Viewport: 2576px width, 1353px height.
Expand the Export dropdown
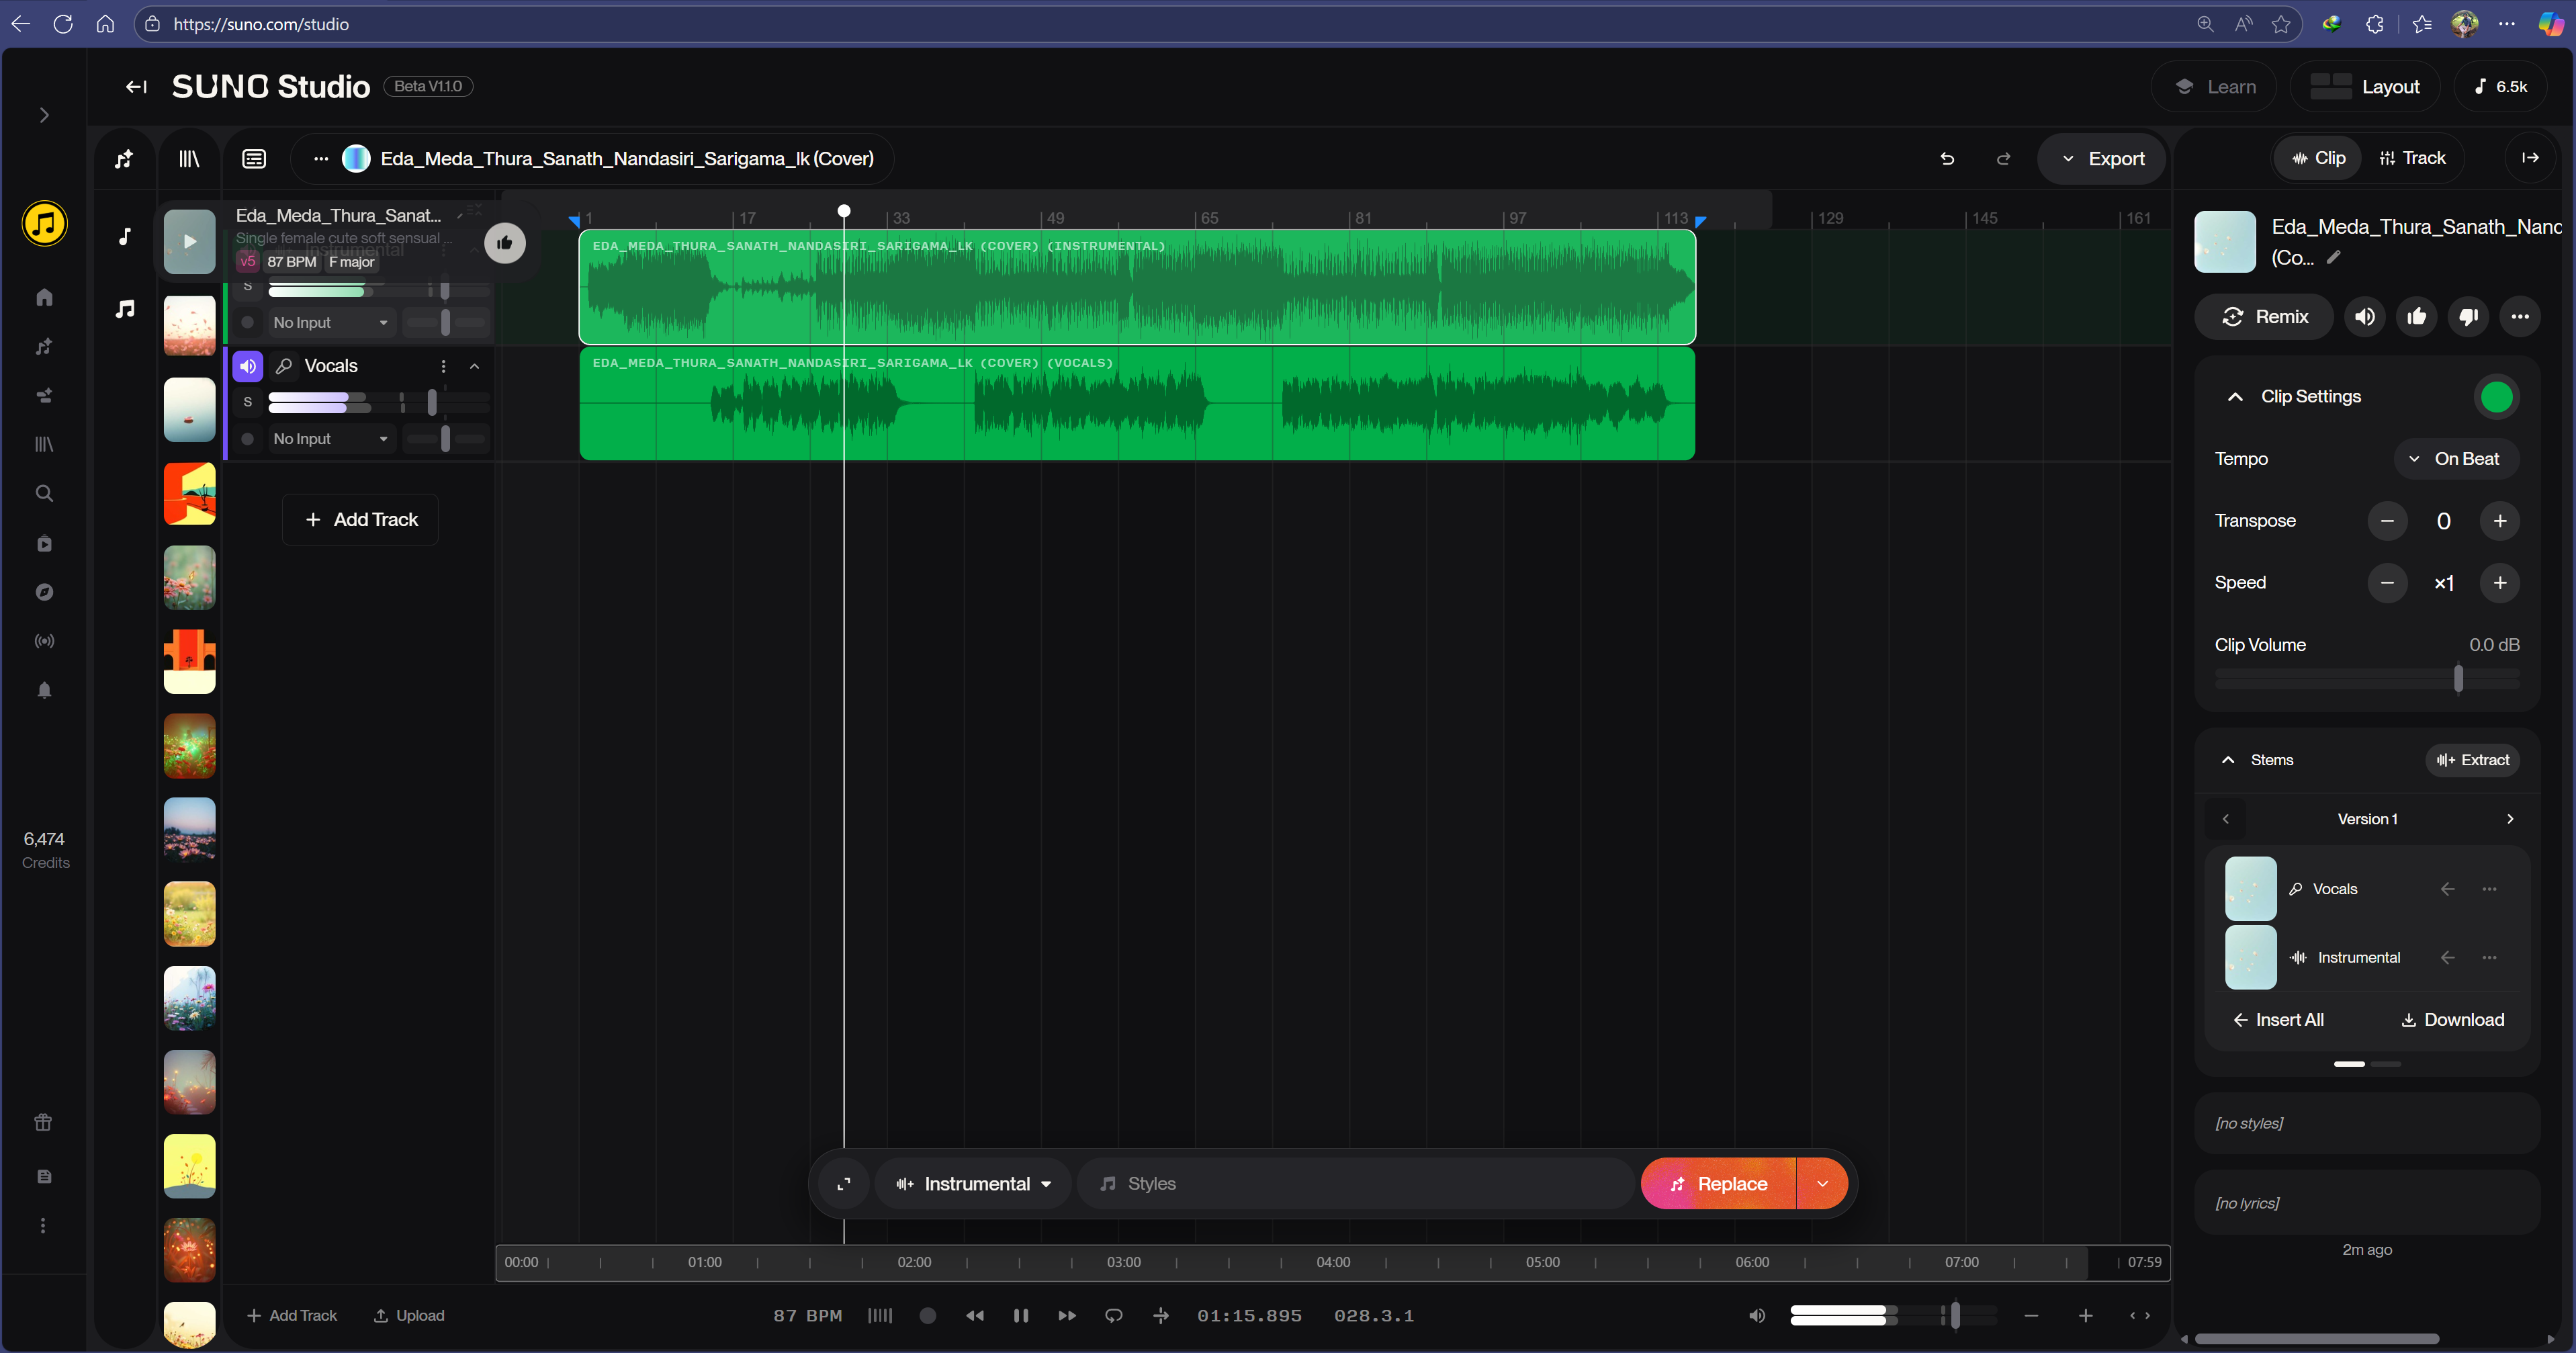pyautogui.click(x=2102, y=159)
